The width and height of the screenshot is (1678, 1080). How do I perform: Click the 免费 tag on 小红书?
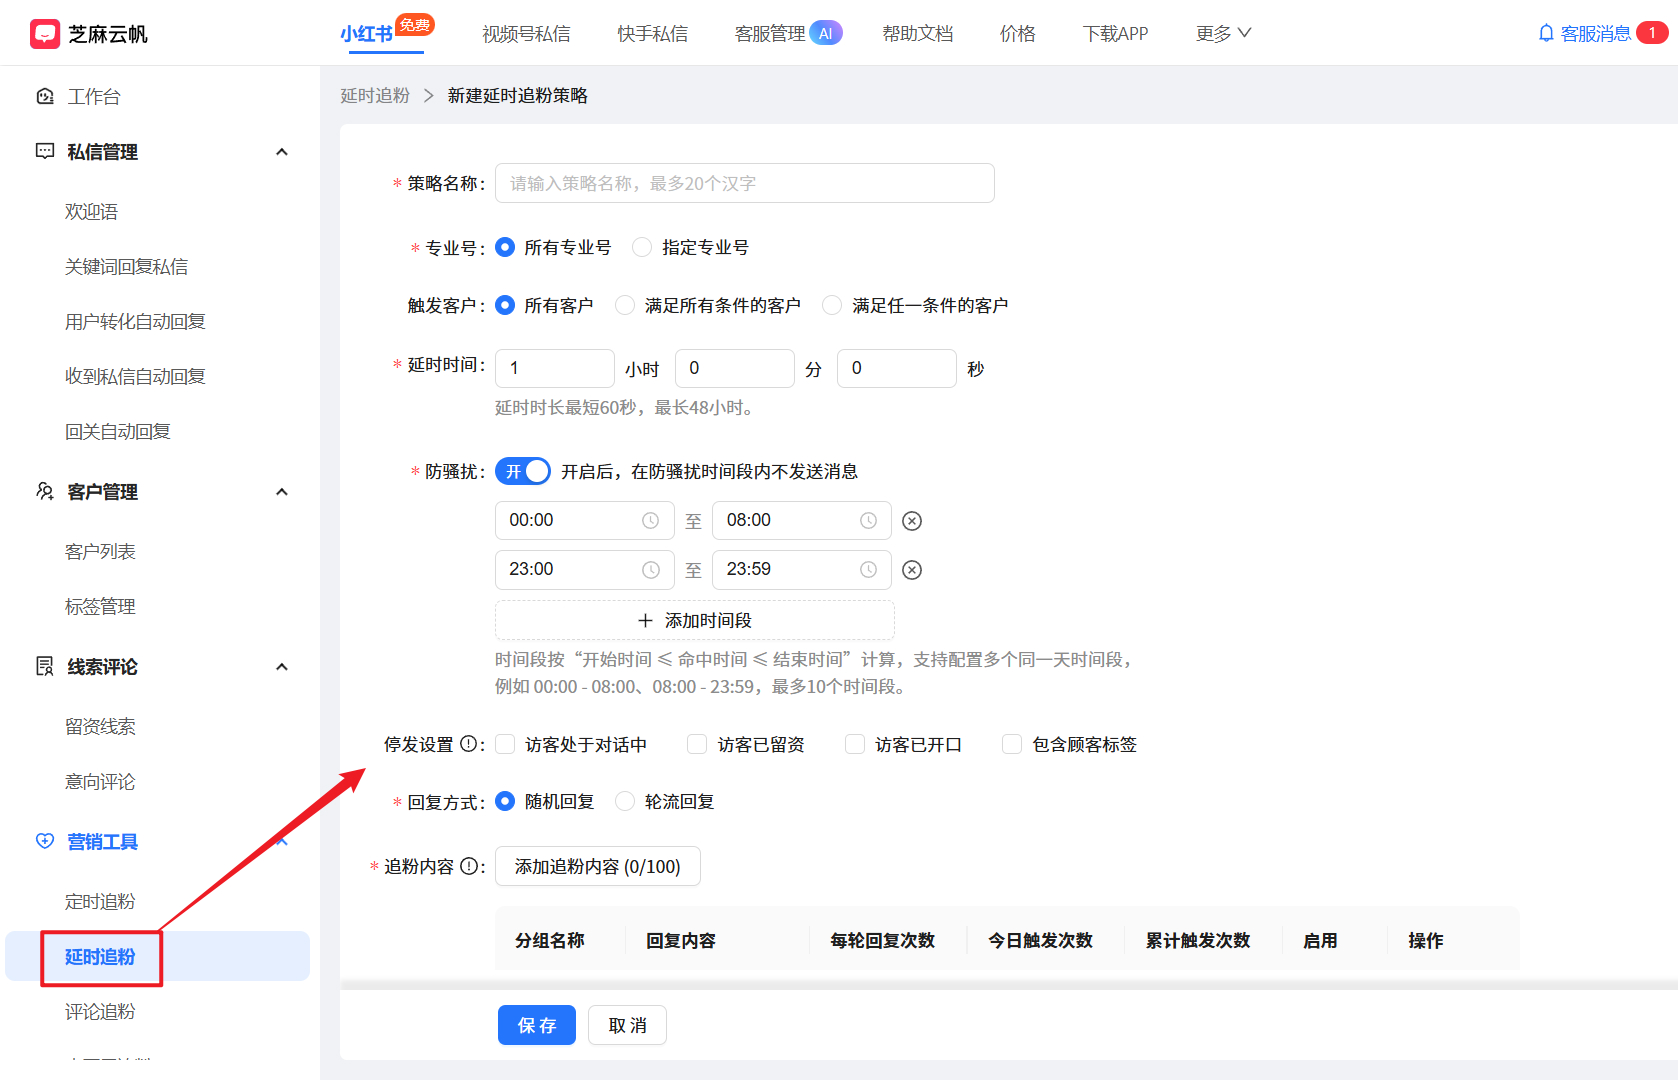coord(415,24)
